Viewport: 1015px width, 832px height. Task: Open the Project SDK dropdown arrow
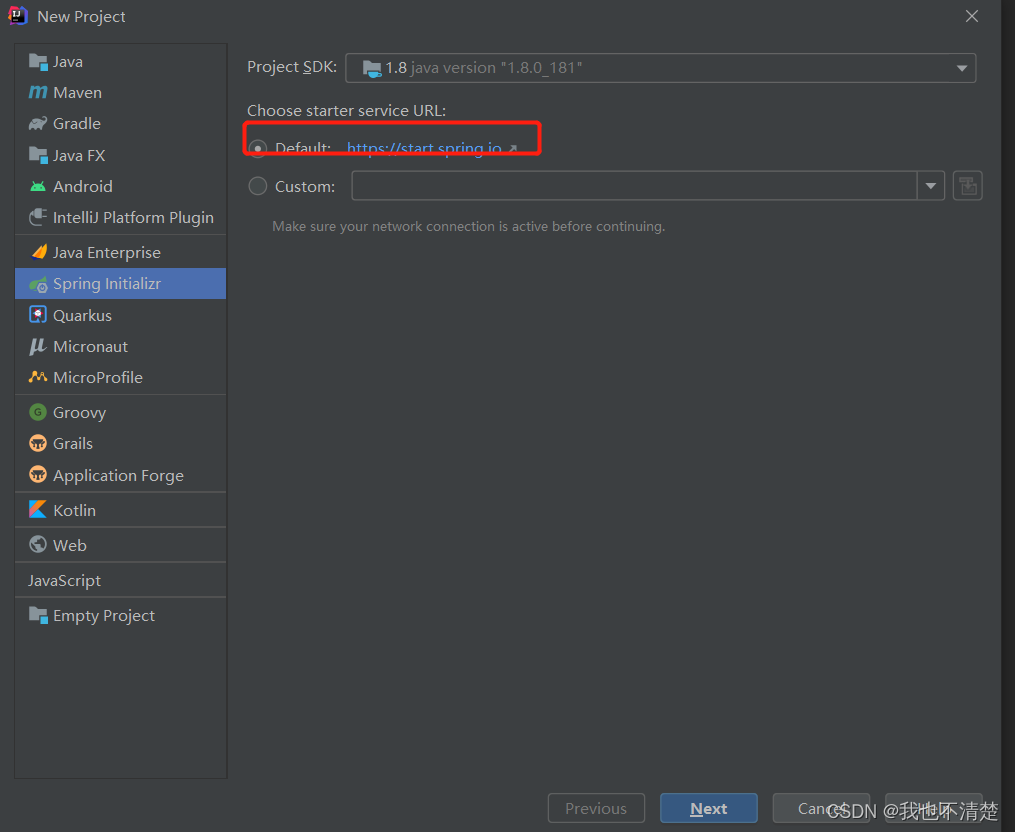pos(962,68)
